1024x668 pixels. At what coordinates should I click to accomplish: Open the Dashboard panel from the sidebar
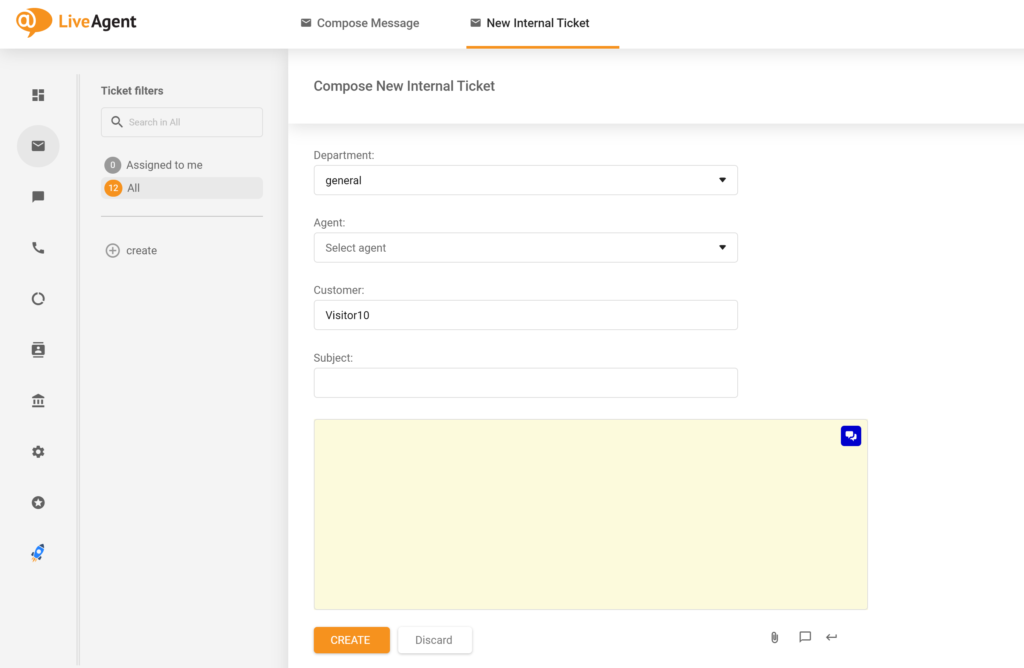tap(38, 95)
